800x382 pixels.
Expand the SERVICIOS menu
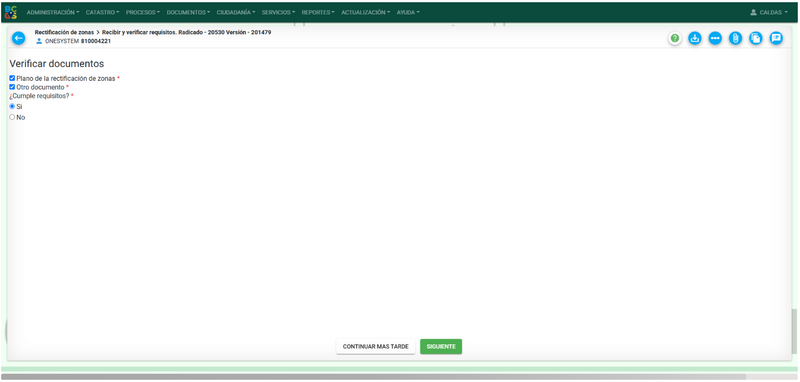click(279, 12)
